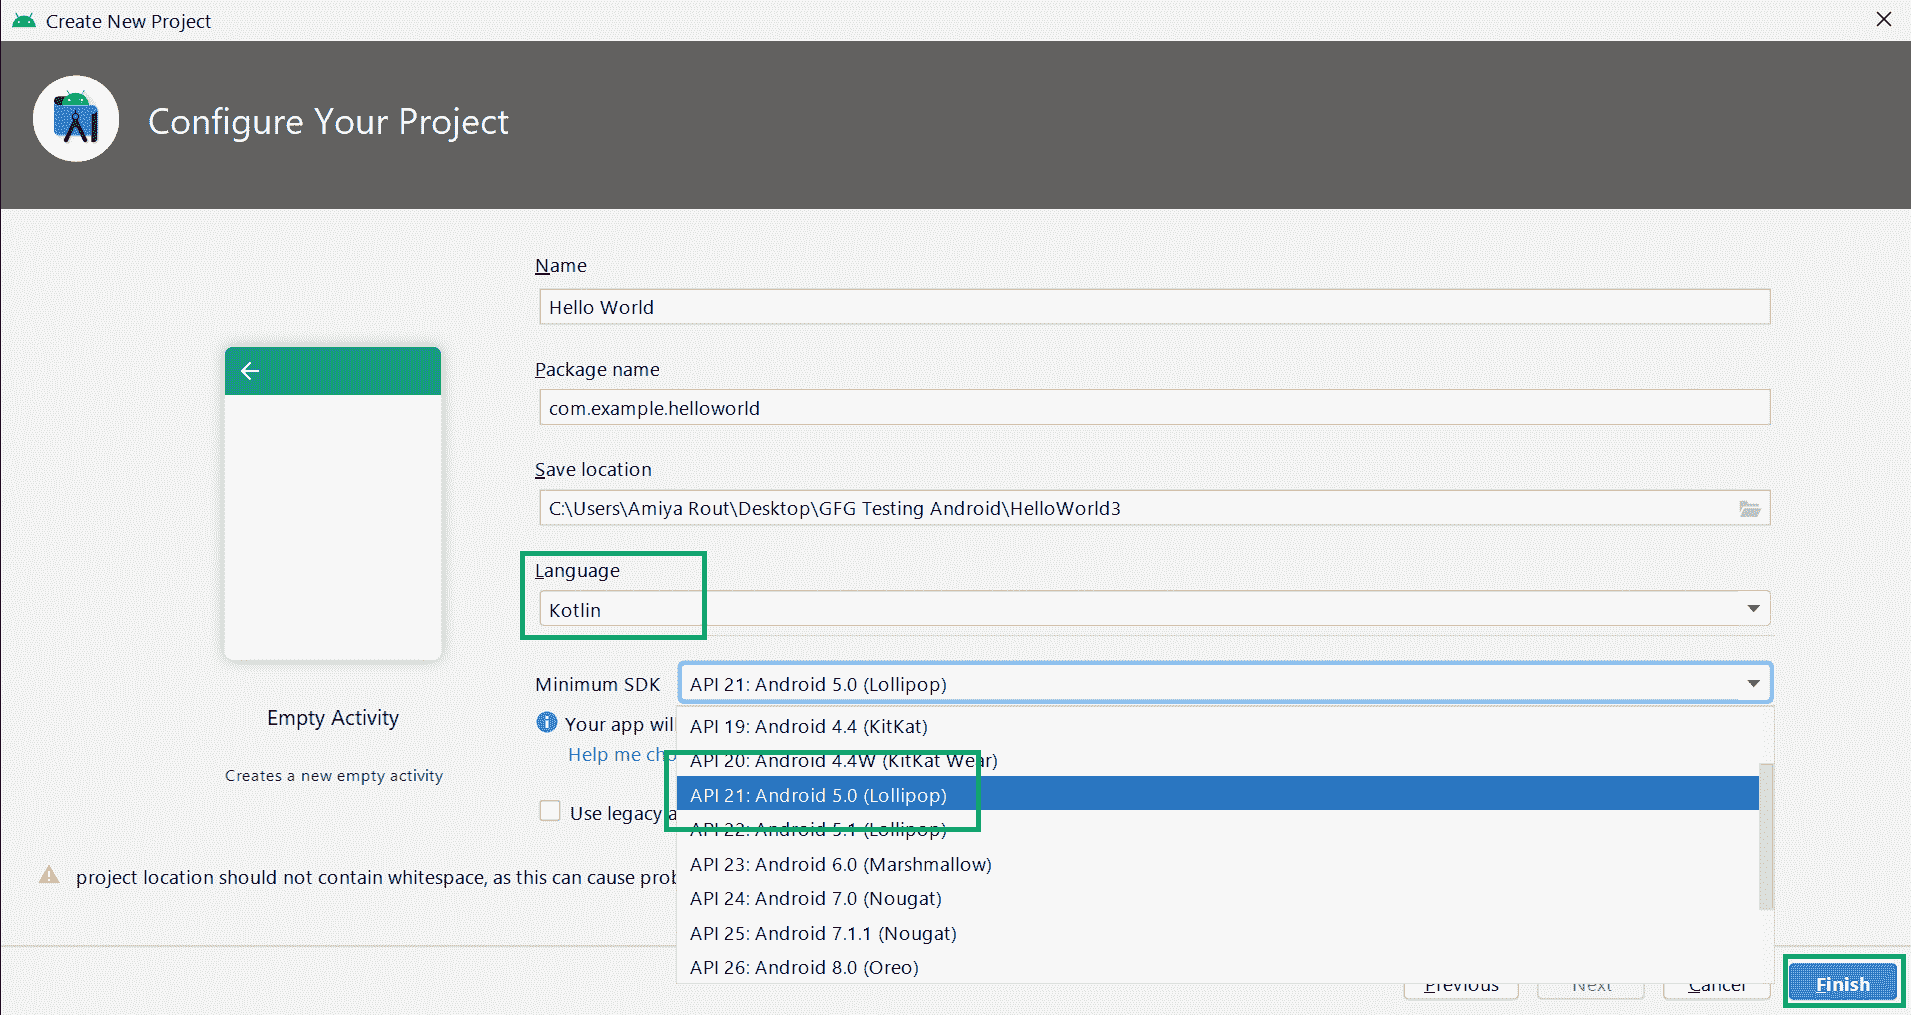Click the folder browse icon in Save location
1911x1015 pixels.
(1749, 509)
